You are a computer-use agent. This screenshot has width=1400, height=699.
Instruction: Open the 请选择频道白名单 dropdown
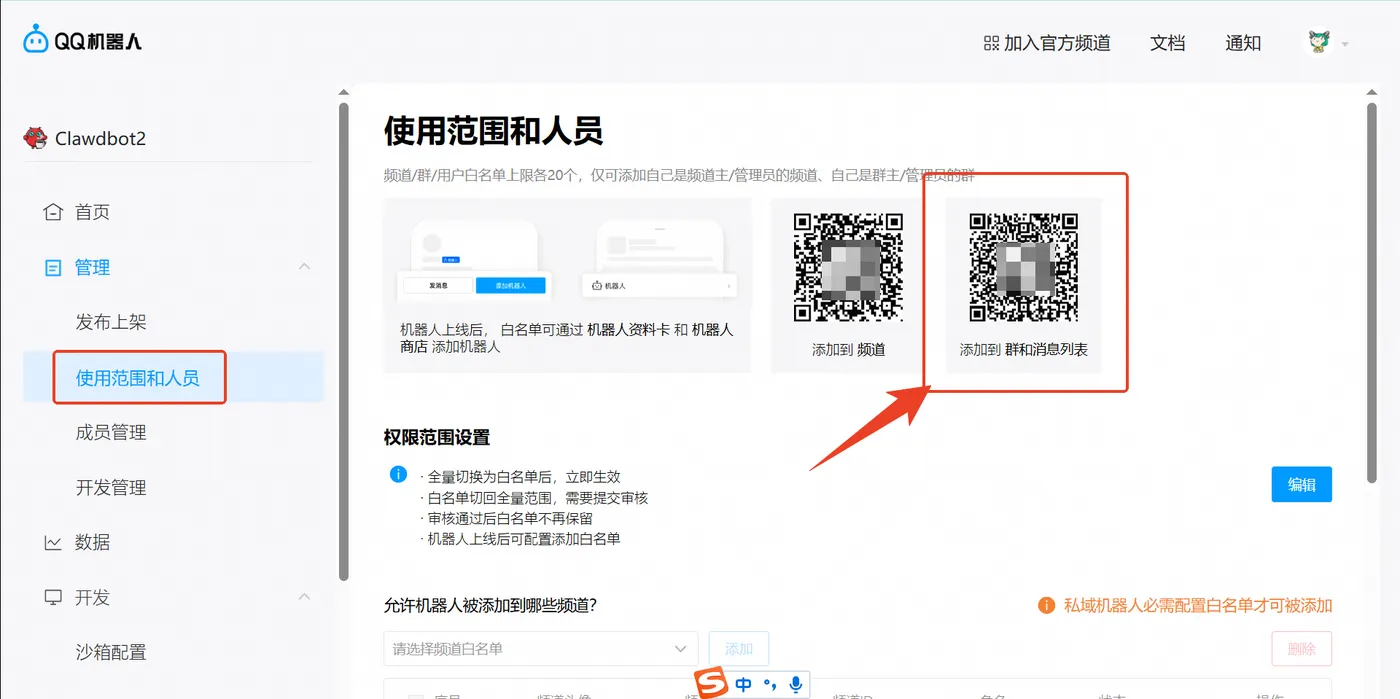tap(541, 649)
